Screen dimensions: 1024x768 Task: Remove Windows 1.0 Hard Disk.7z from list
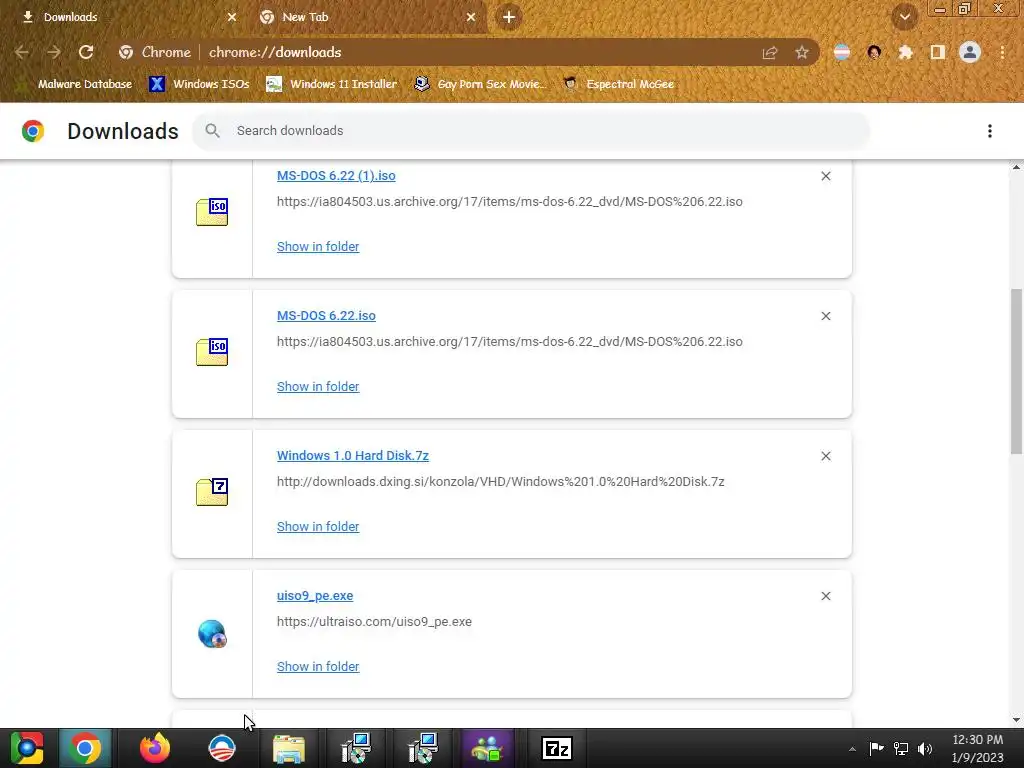[x=826, y=456]
